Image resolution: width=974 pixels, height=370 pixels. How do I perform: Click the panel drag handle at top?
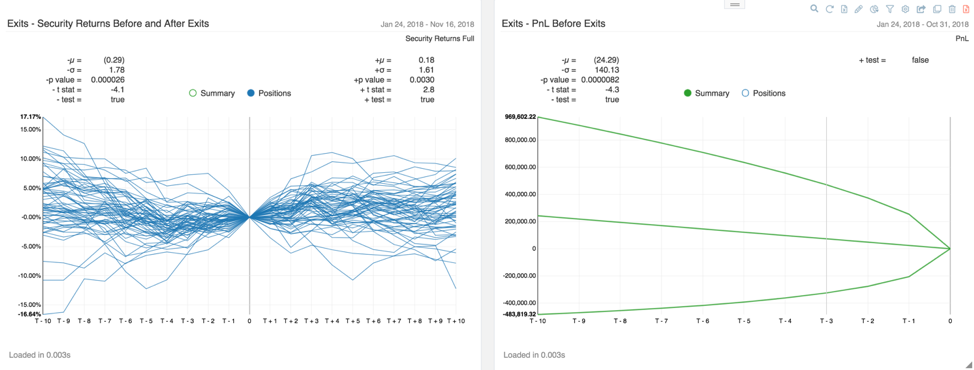coord(734,4)
